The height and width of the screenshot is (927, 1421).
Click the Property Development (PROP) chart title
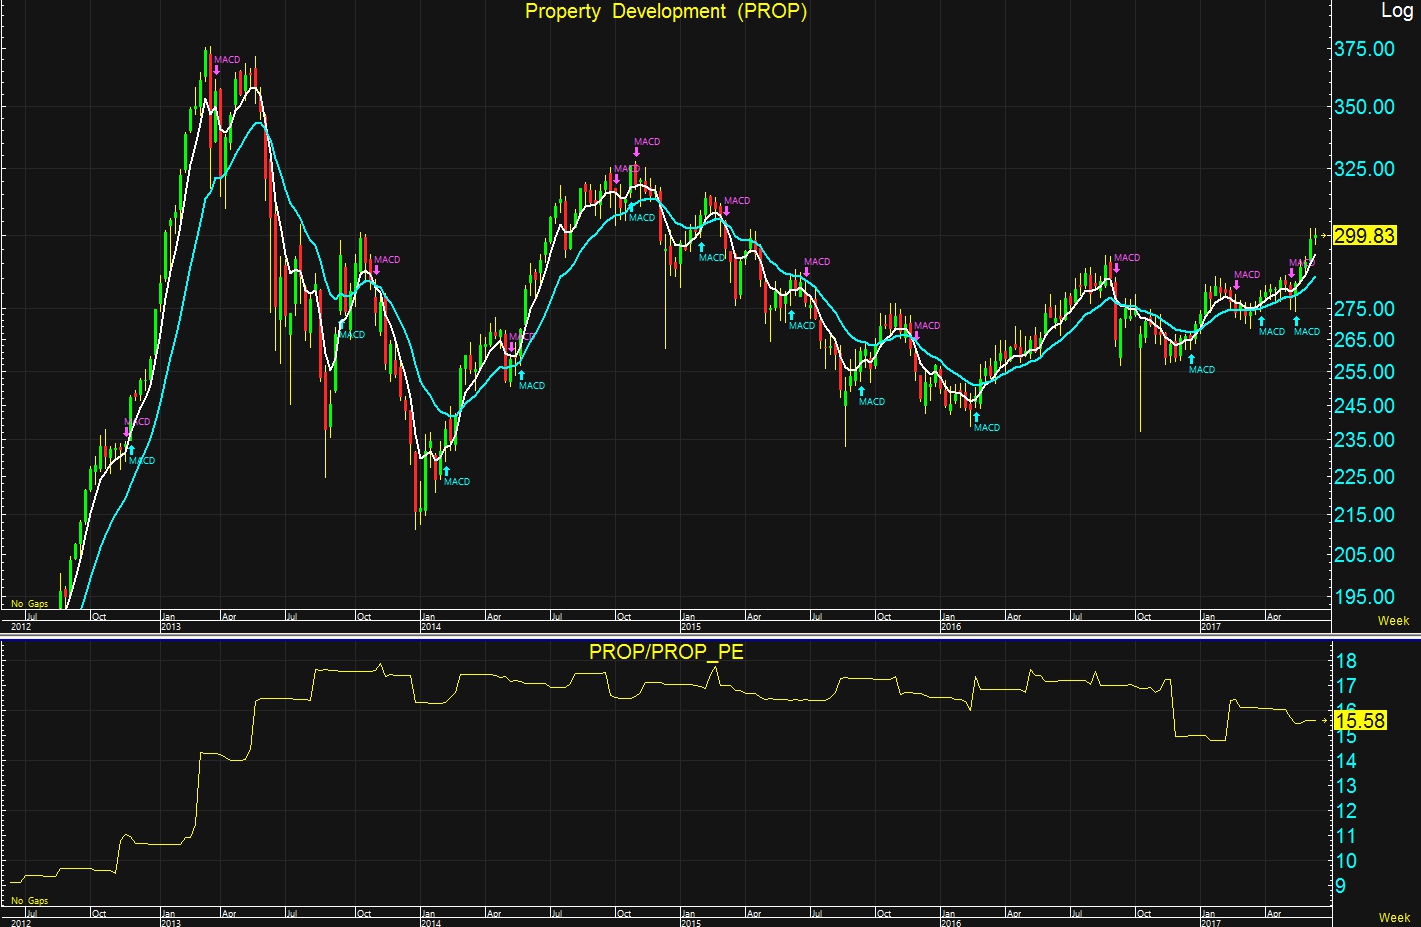666,12
